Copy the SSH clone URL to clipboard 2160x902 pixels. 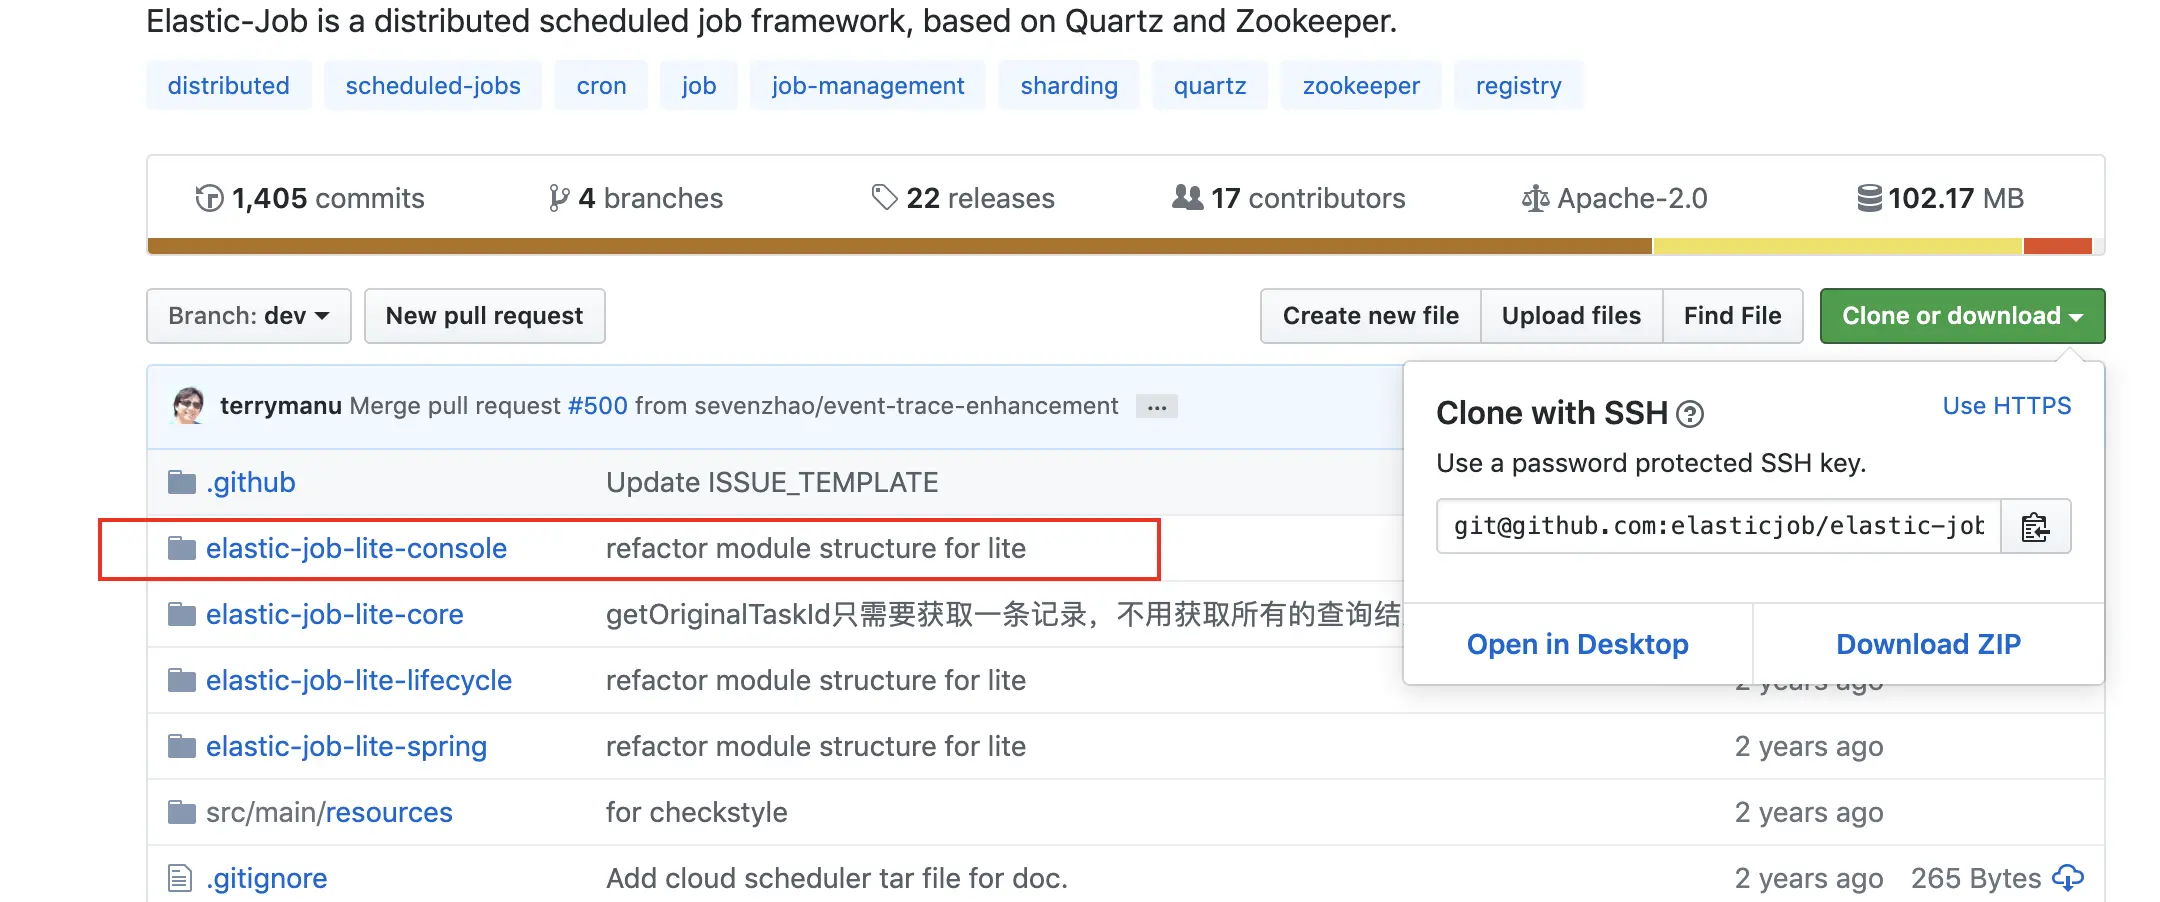(x=2035, y=526)
